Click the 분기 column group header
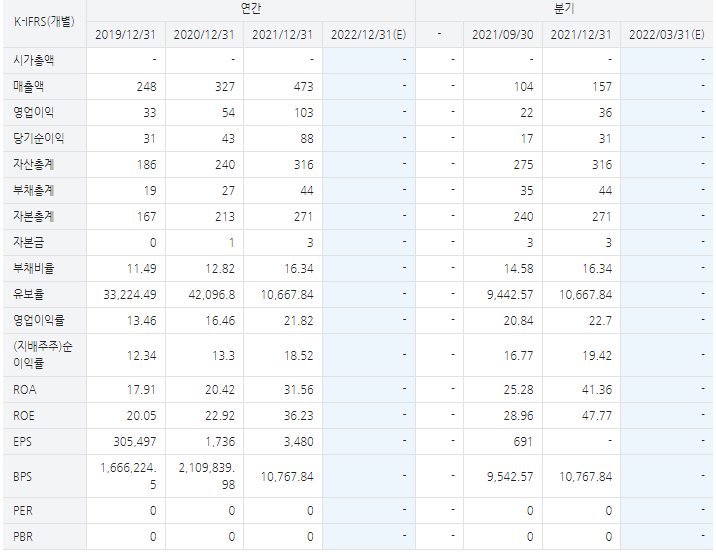716x552 pixels. pos(564,9)
